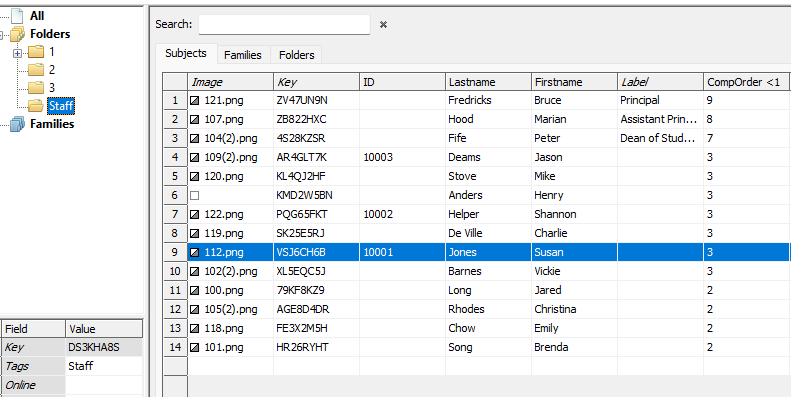Click ID cell 10001 in Jones row
791x397 pixels.
tap(403, 252)
